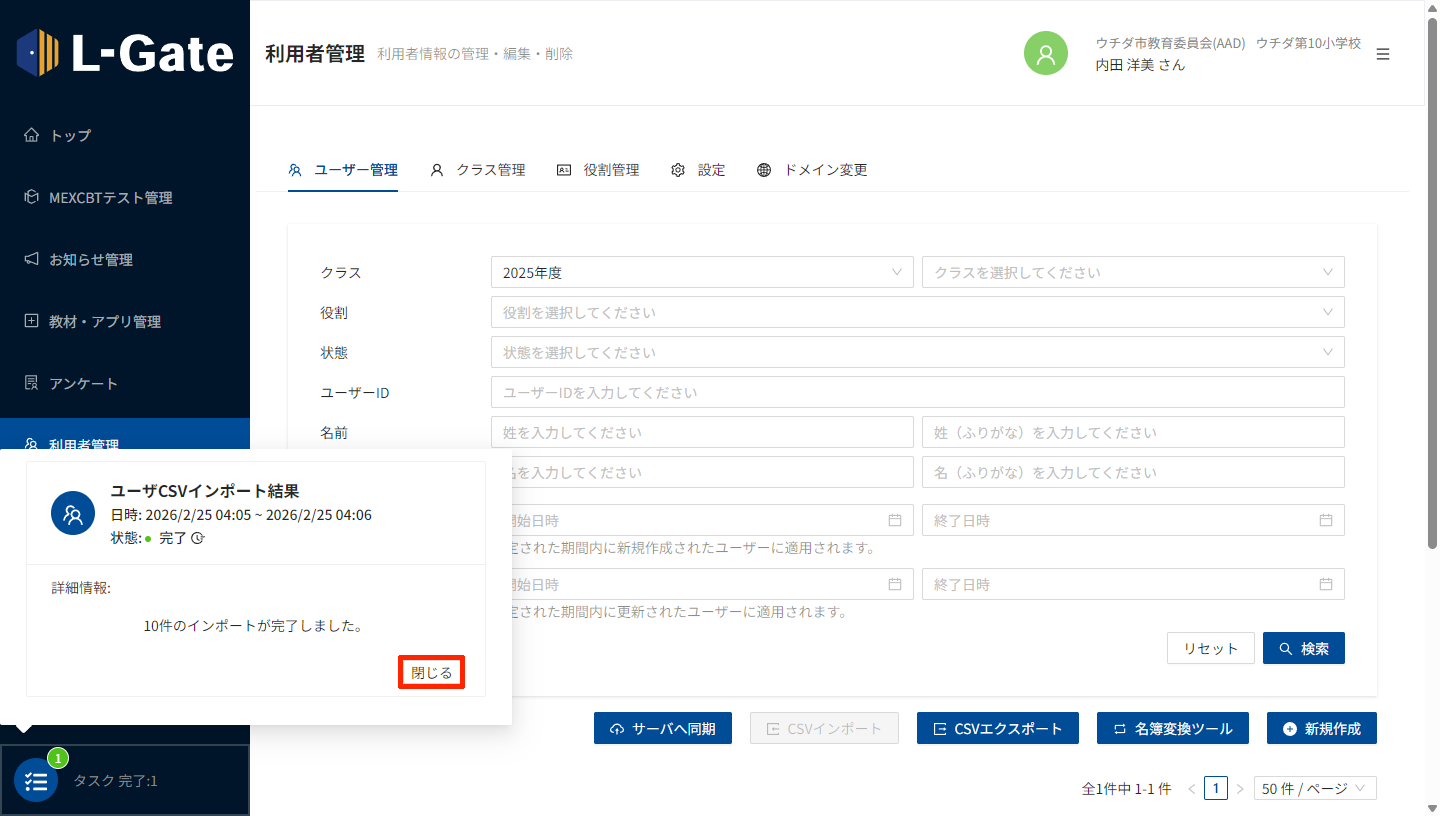
Task: Click the green user avatar icon
Action: [x=1046, y=53]
